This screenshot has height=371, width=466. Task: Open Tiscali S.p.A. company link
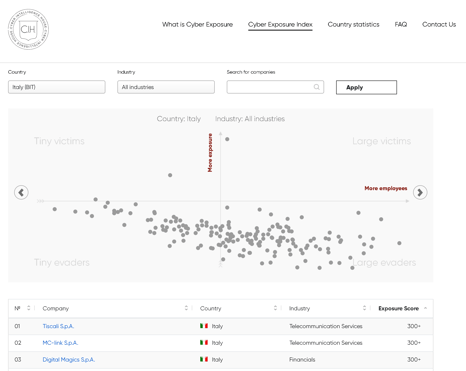click(58, 326)
